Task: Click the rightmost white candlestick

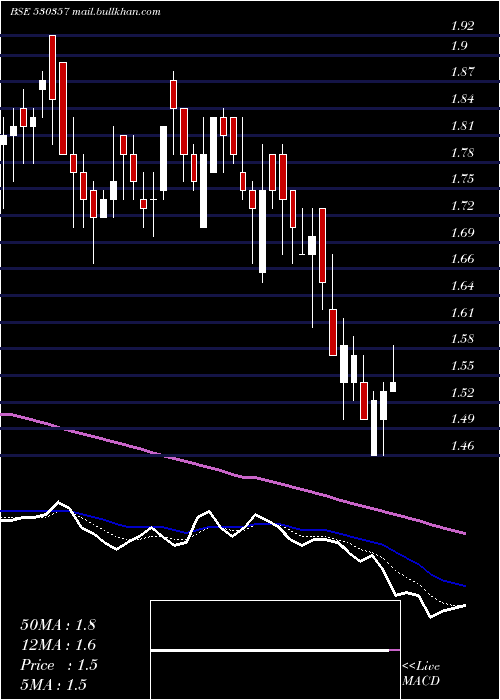Action: coord(393,387)
